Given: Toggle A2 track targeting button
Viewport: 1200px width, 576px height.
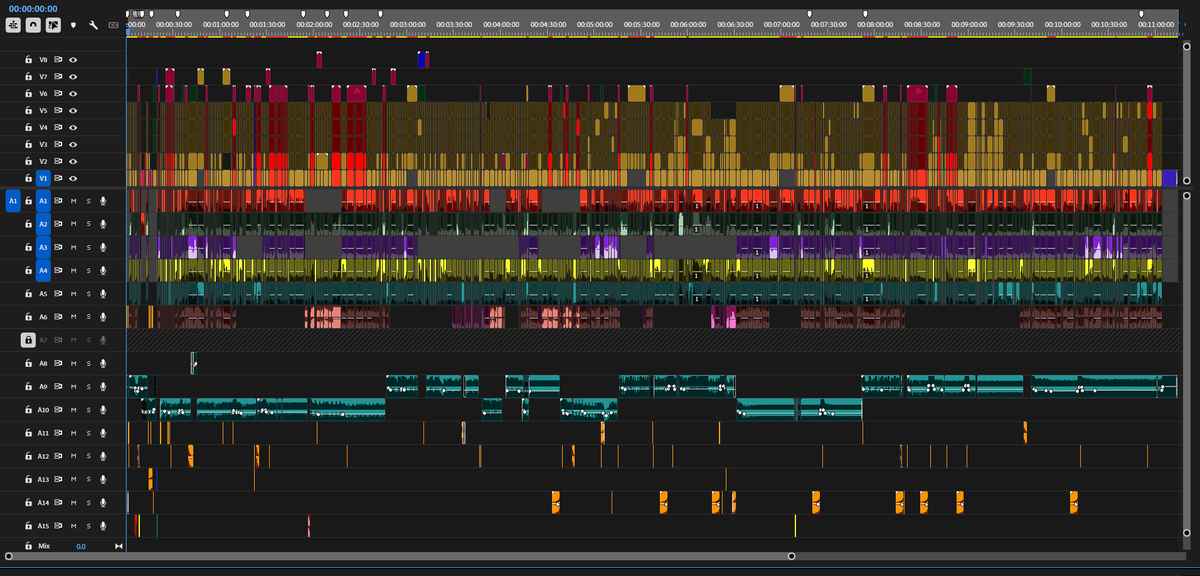Looking at the screenshot, I should tap(43, 224).
